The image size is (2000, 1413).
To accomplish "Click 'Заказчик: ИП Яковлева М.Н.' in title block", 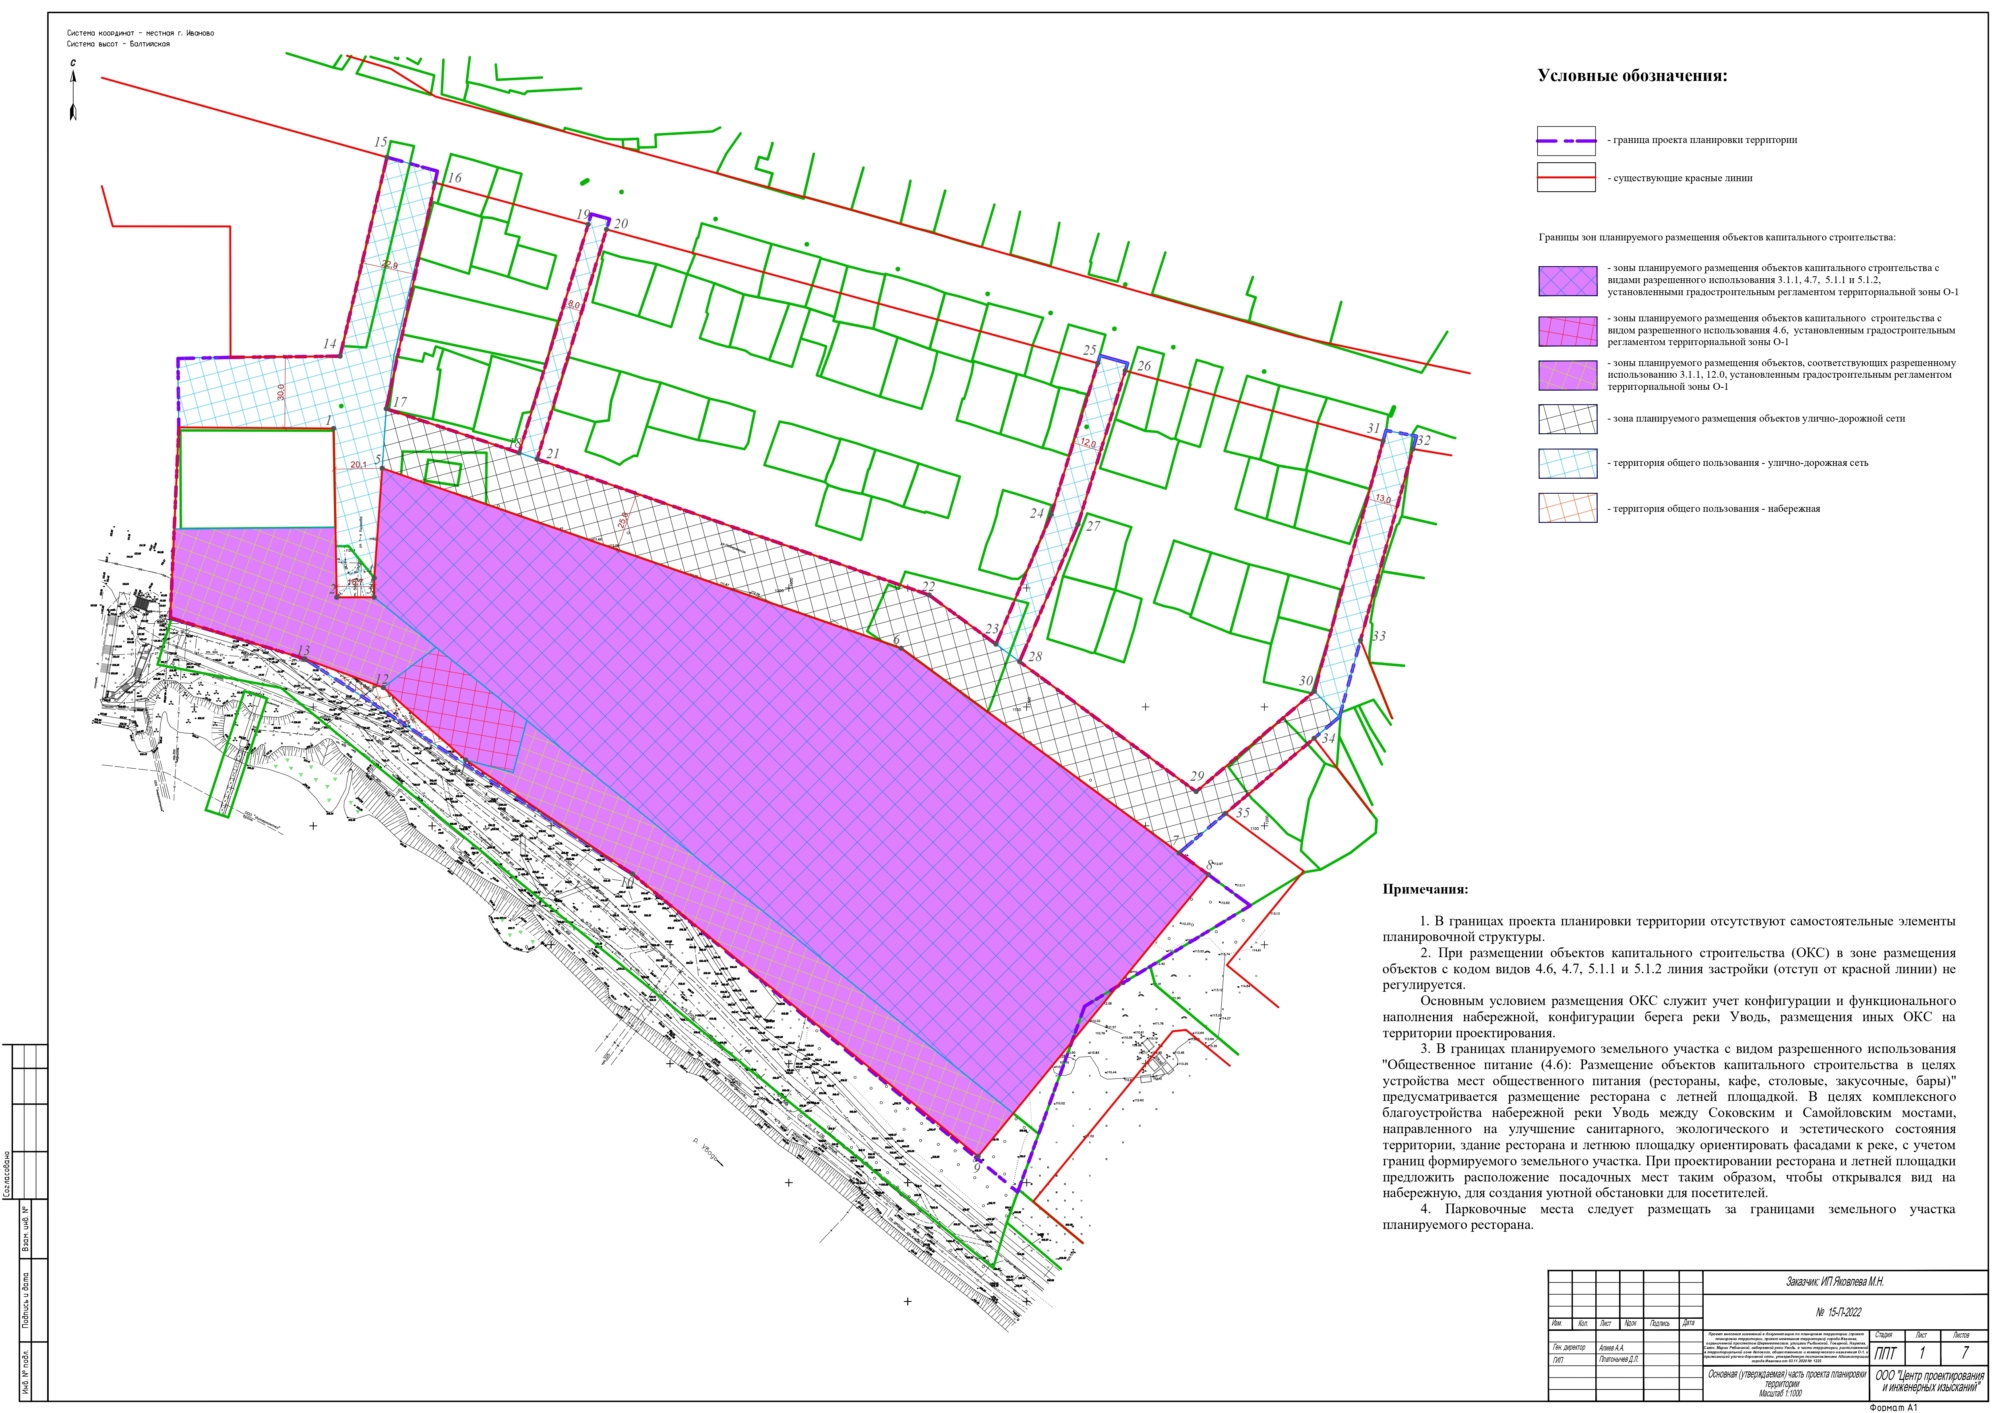I will 1835,1281.
